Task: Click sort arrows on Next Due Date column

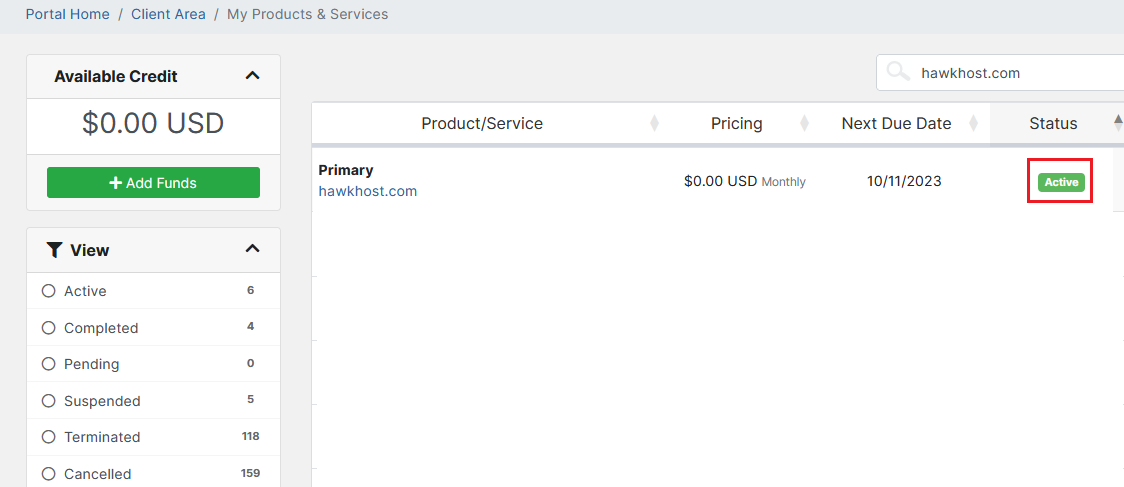Action: (973, 123)
